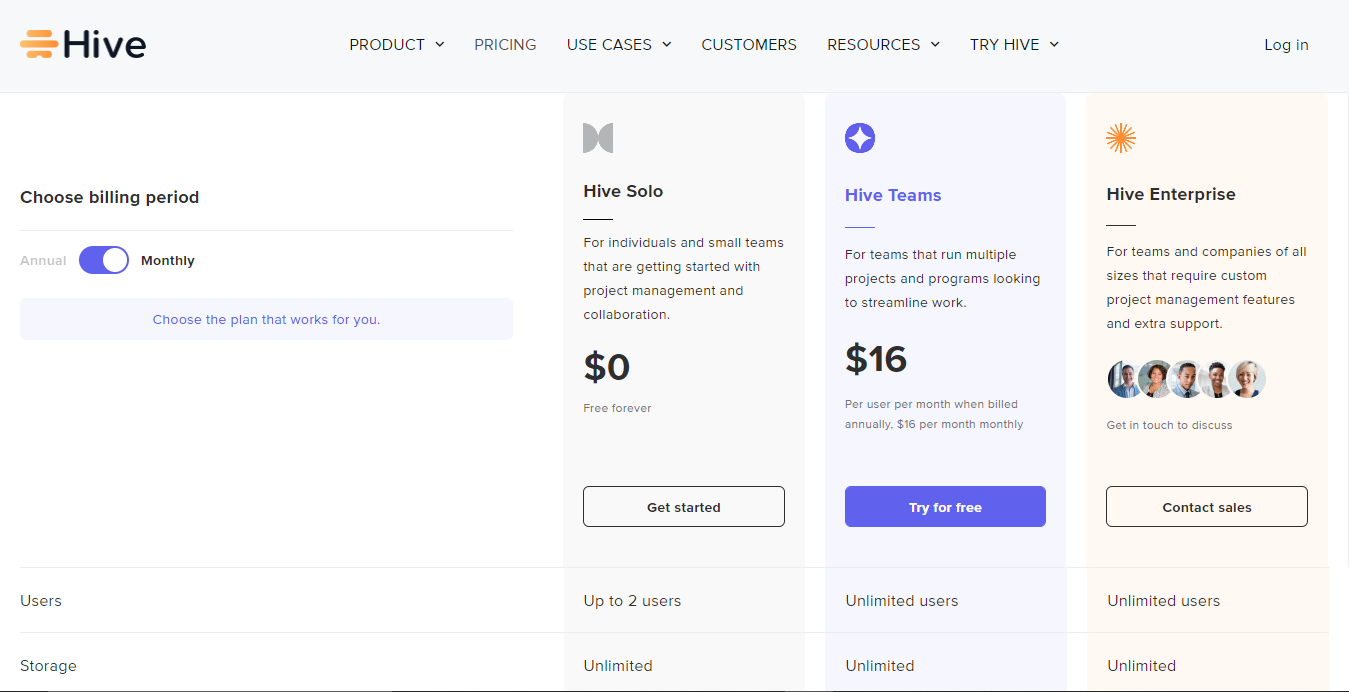Open the Resources dropdown menu
The height and width of the screenshot is (692, 1349).
[x=883, y=44]
